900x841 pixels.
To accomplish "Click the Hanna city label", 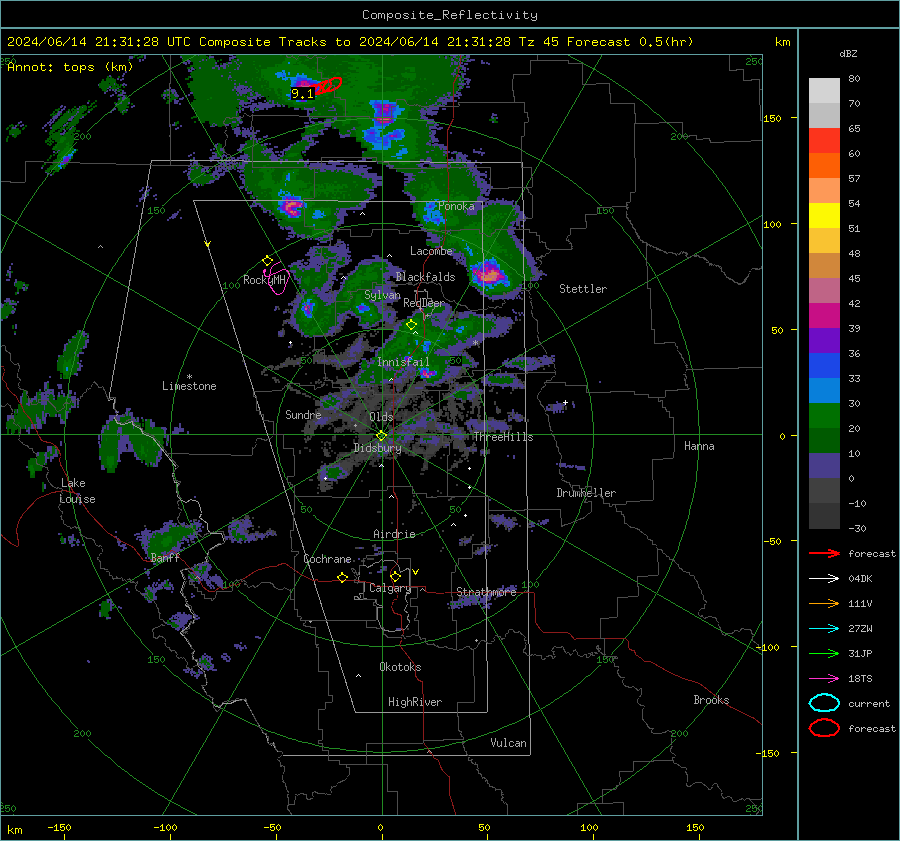I will coord(699,446).
